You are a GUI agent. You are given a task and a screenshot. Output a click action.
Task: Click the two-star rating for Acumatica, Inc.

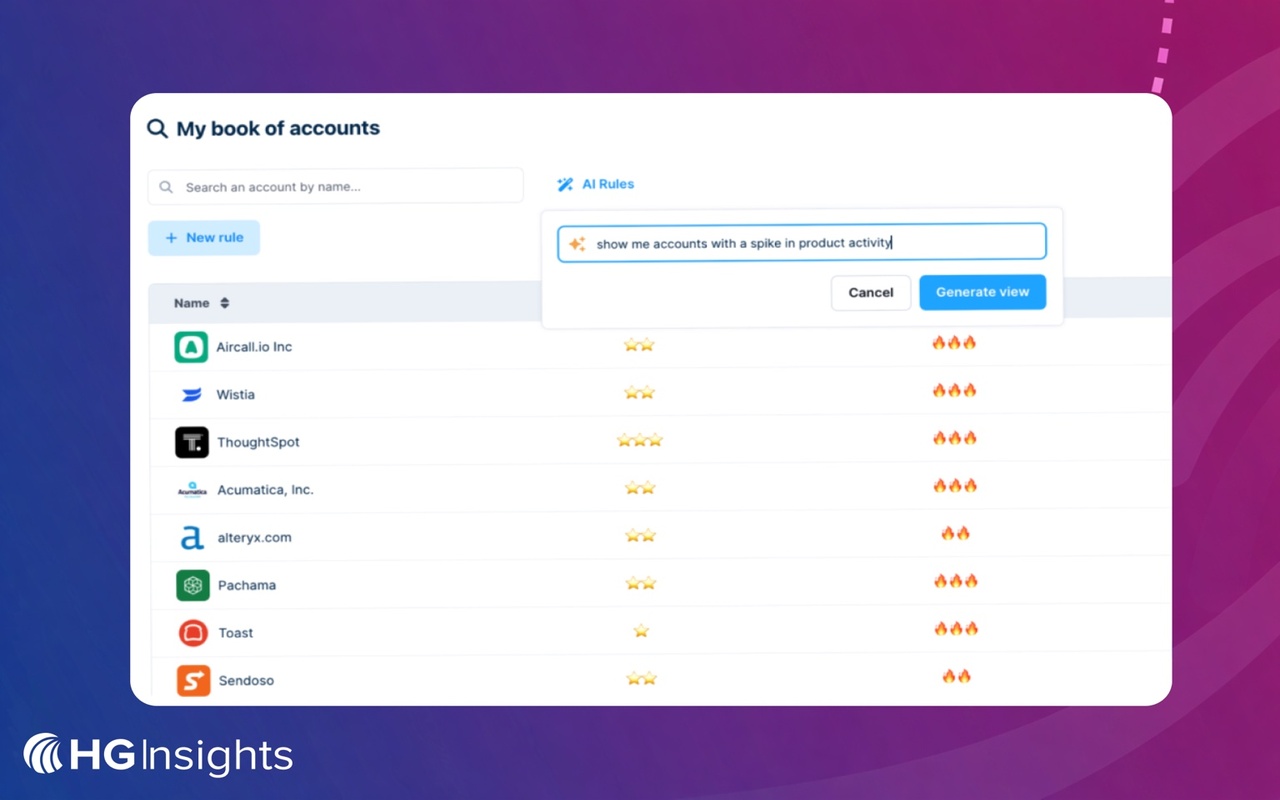point(640,488)
